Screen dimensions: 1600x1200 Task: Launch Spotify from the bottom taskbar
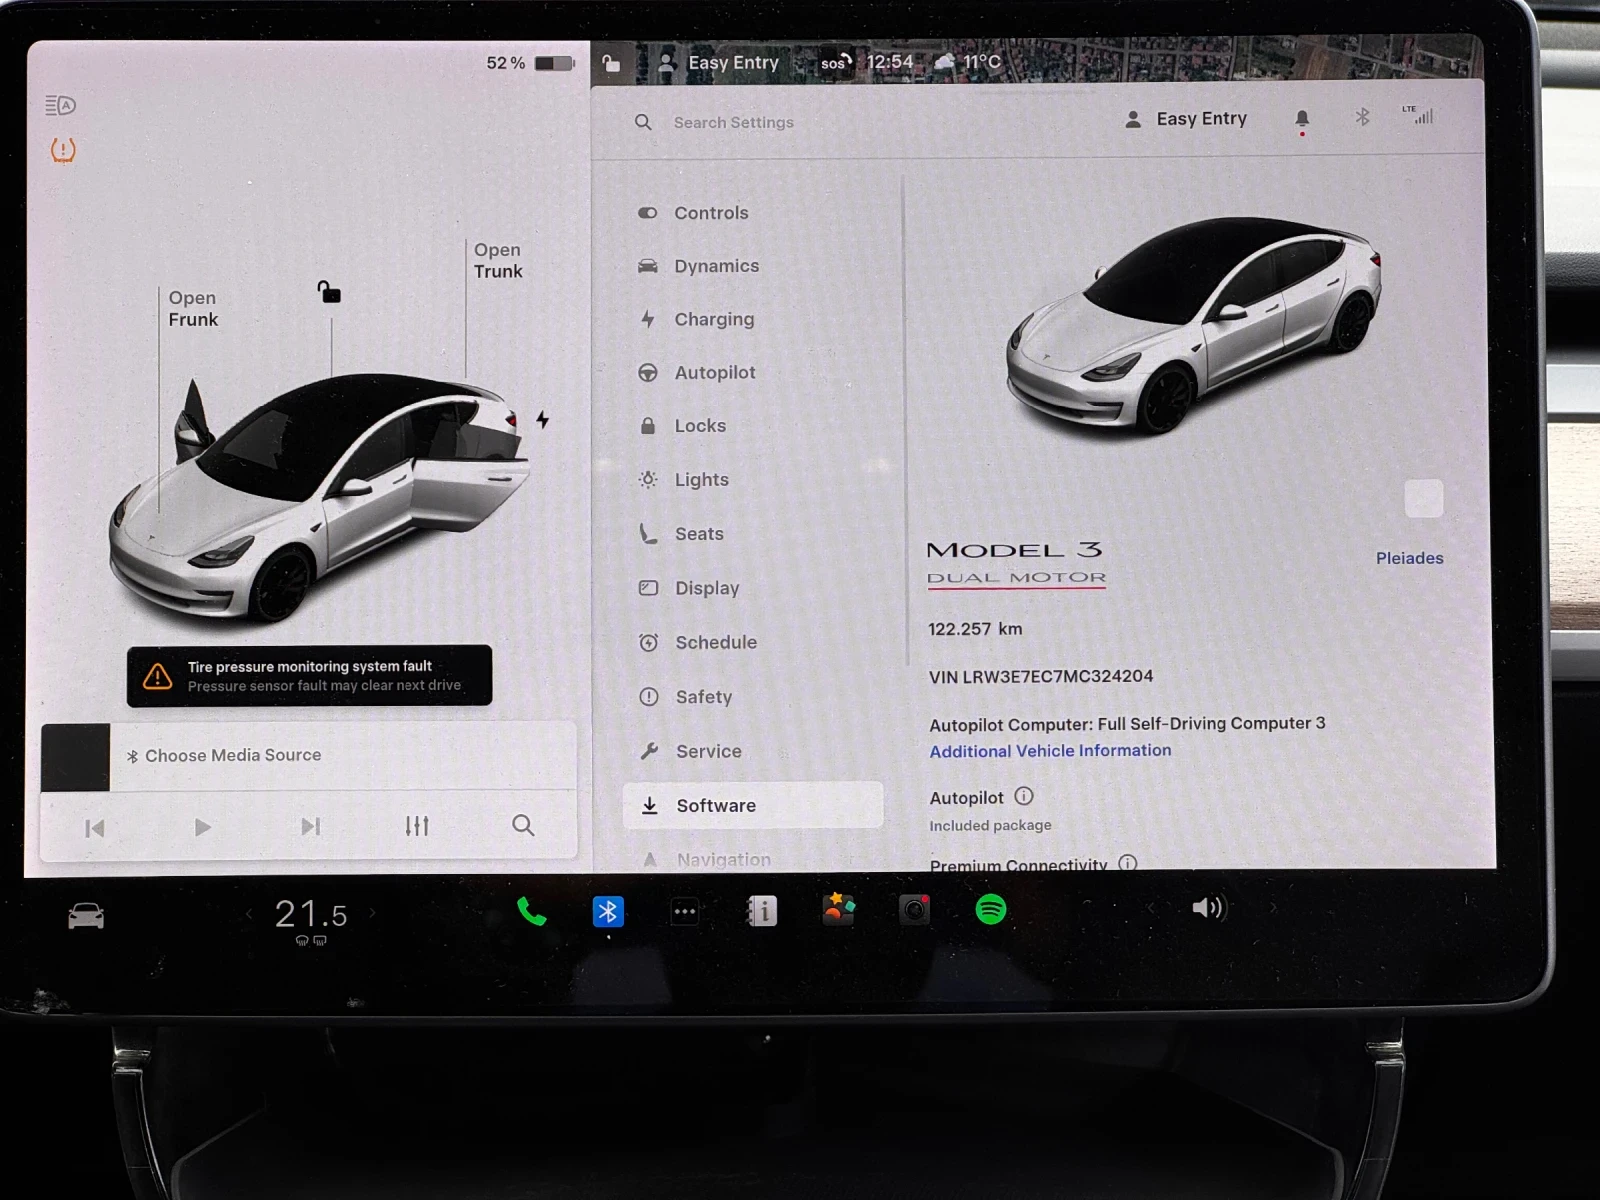pyautogui.click(x=991, y=910)
